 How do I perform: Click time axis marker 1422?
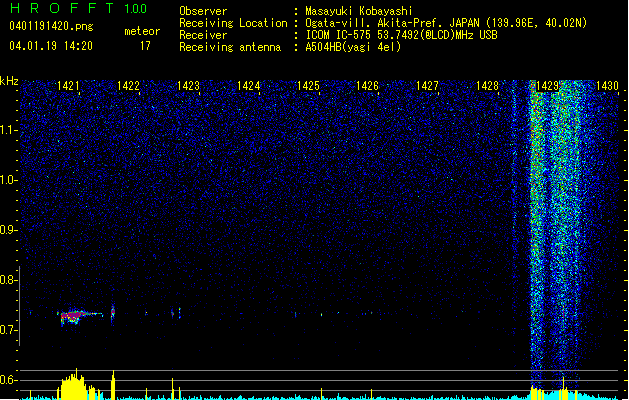click(x=128, y=86)
